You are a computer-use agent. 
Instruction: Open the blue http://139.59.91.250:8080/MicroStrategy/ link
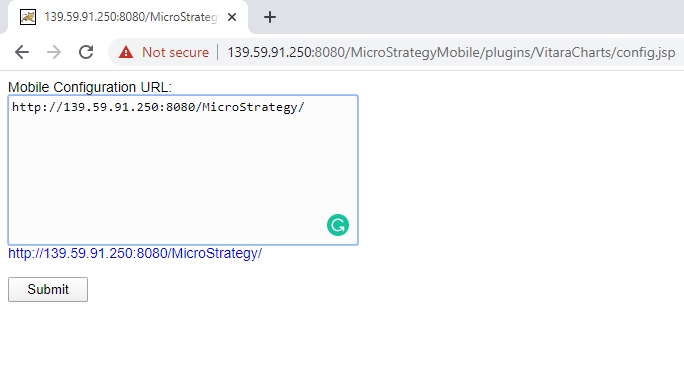[135, 253]
